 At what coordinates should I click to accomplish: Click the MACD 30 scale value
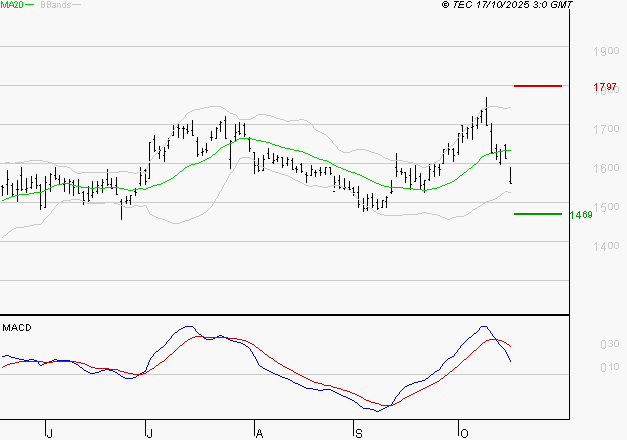608,344
